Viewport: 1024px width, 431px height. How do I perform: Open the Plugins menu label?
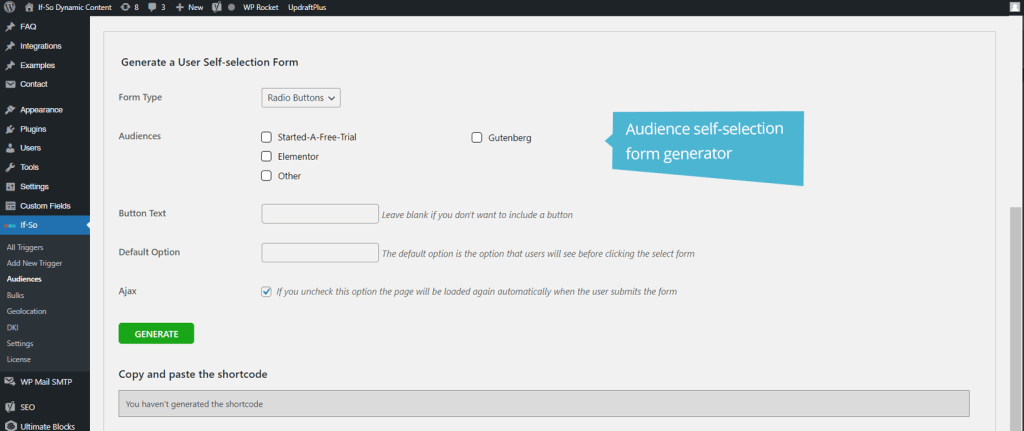[33, 129]
